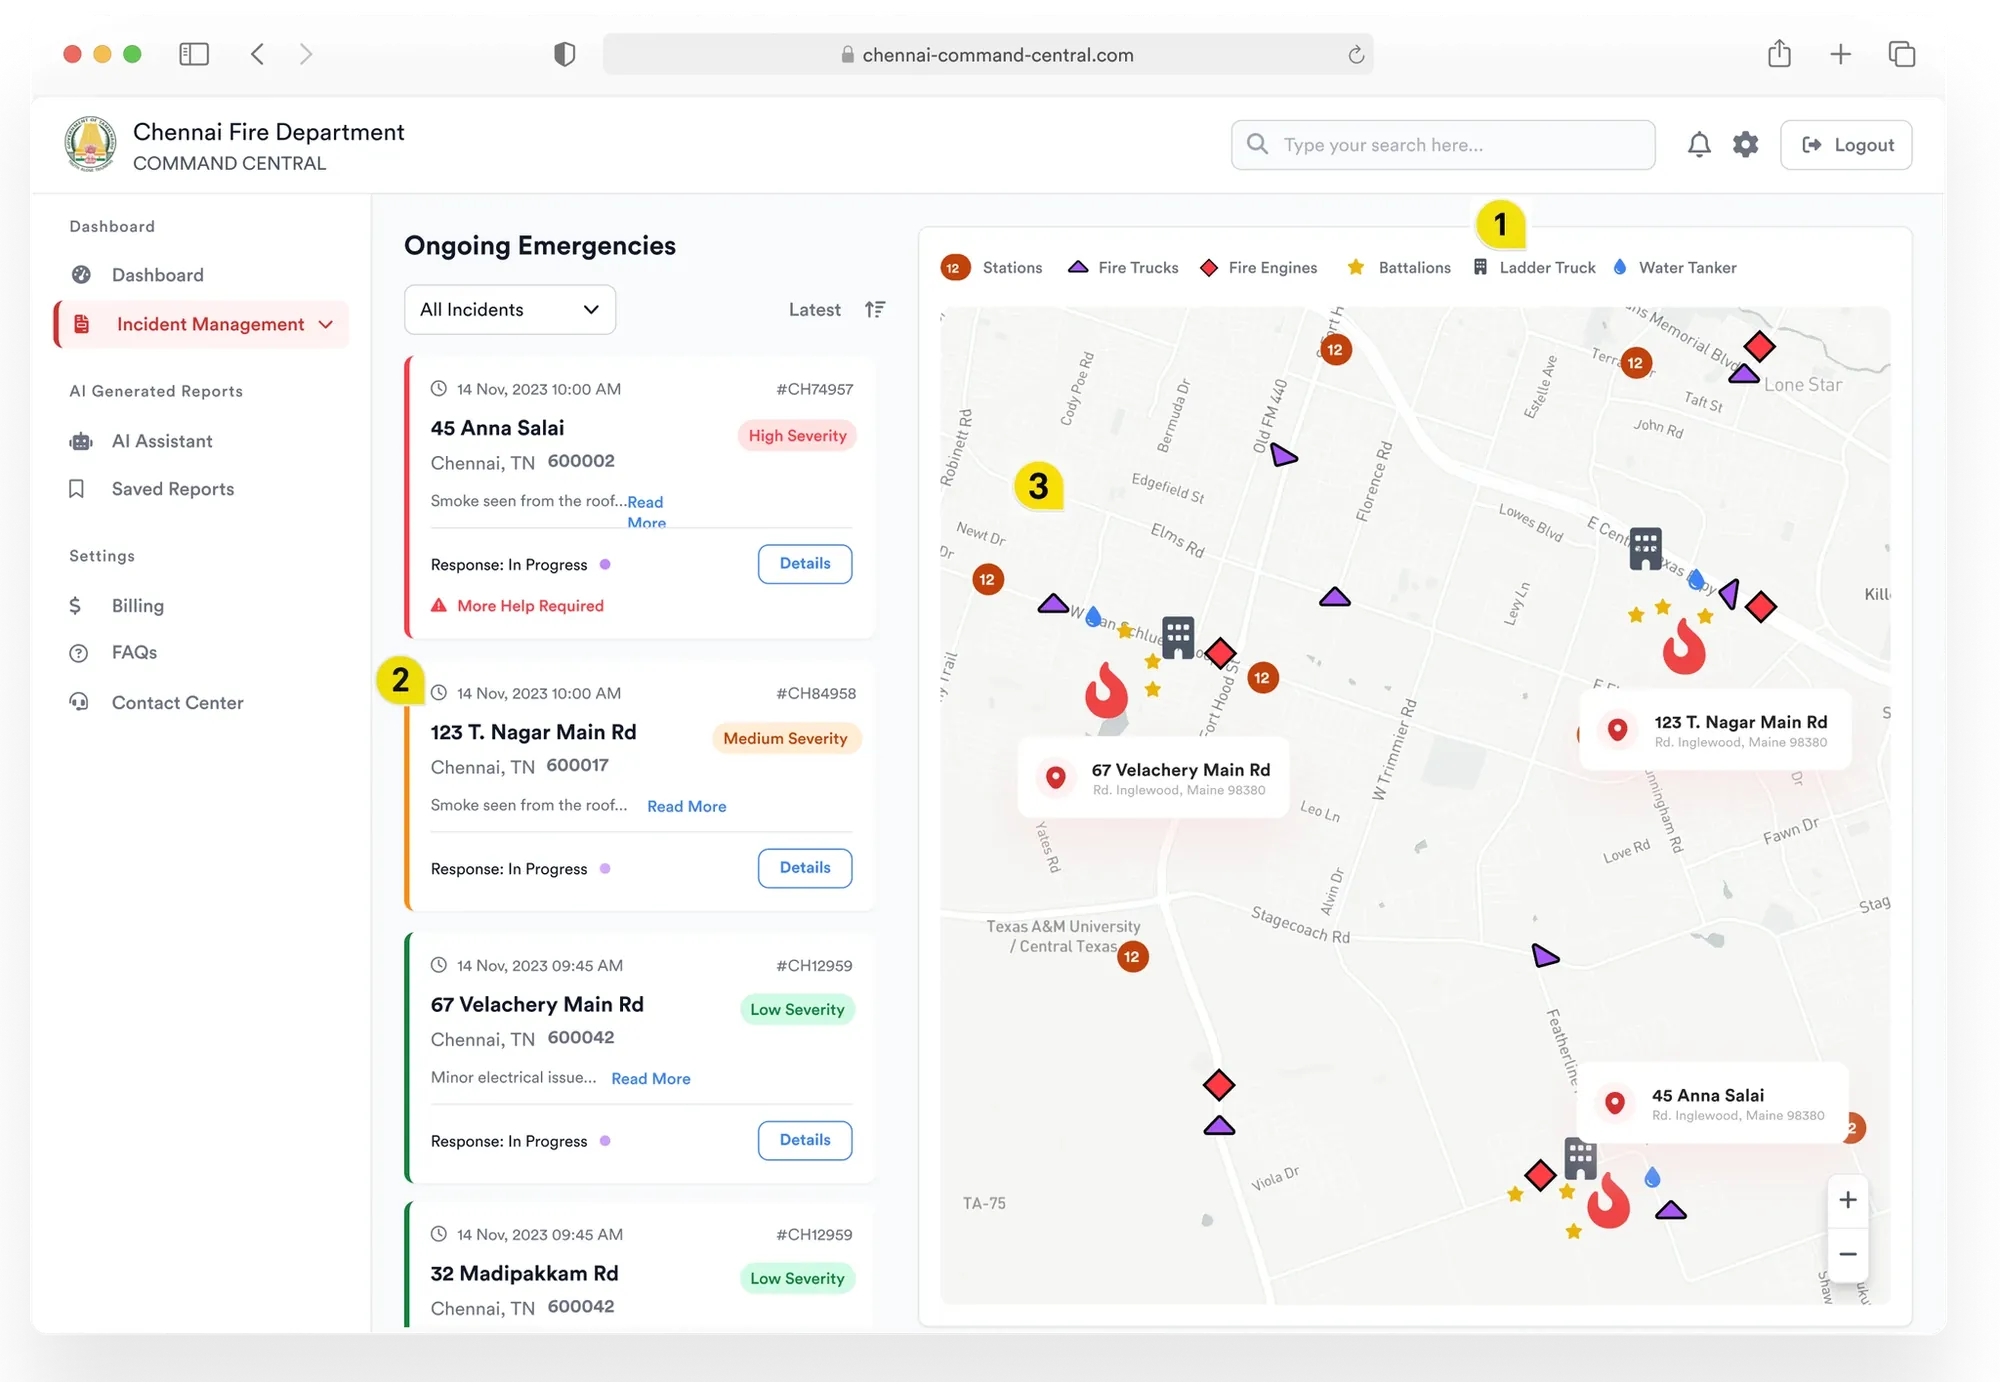Click fire marker above 67 Velachery Main Rd
Image resolution: width=2000 pixels, height=1382 pixels.
(x=1107, y=690)
